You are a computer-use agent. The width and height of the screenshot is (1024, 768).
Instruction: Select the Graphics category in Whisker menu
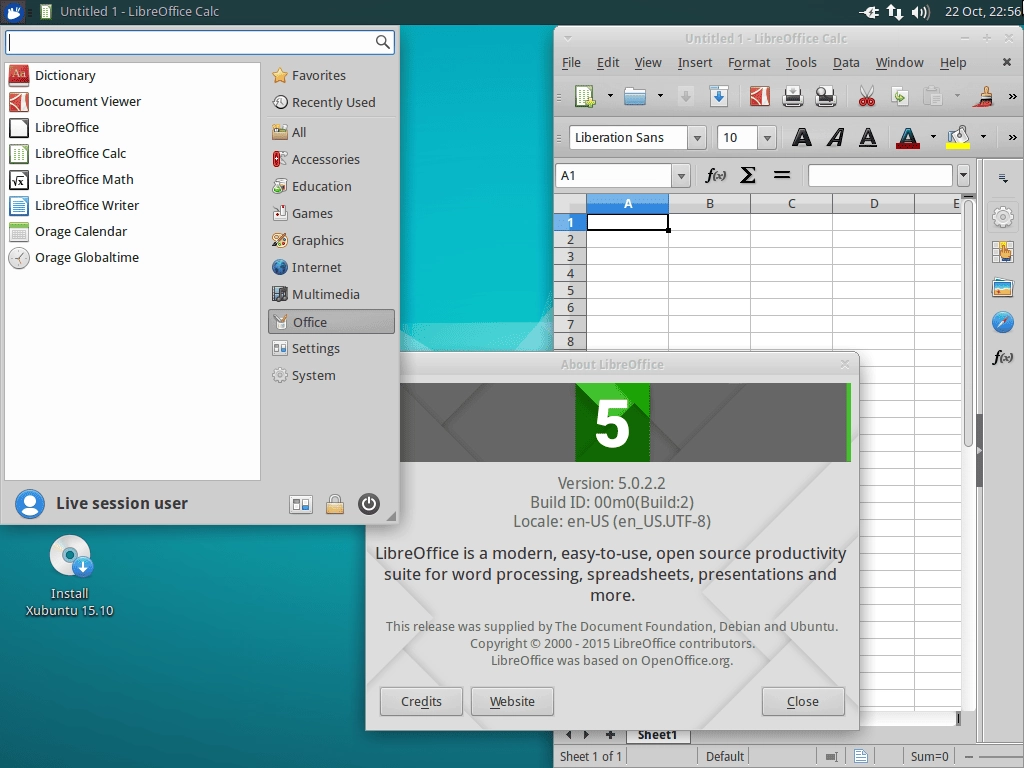(x=331, y=240)
